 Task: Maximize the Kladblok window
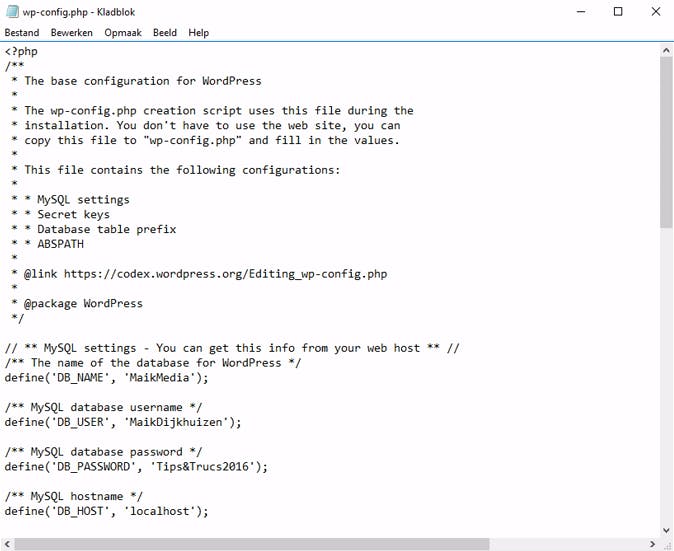point(618,12)
